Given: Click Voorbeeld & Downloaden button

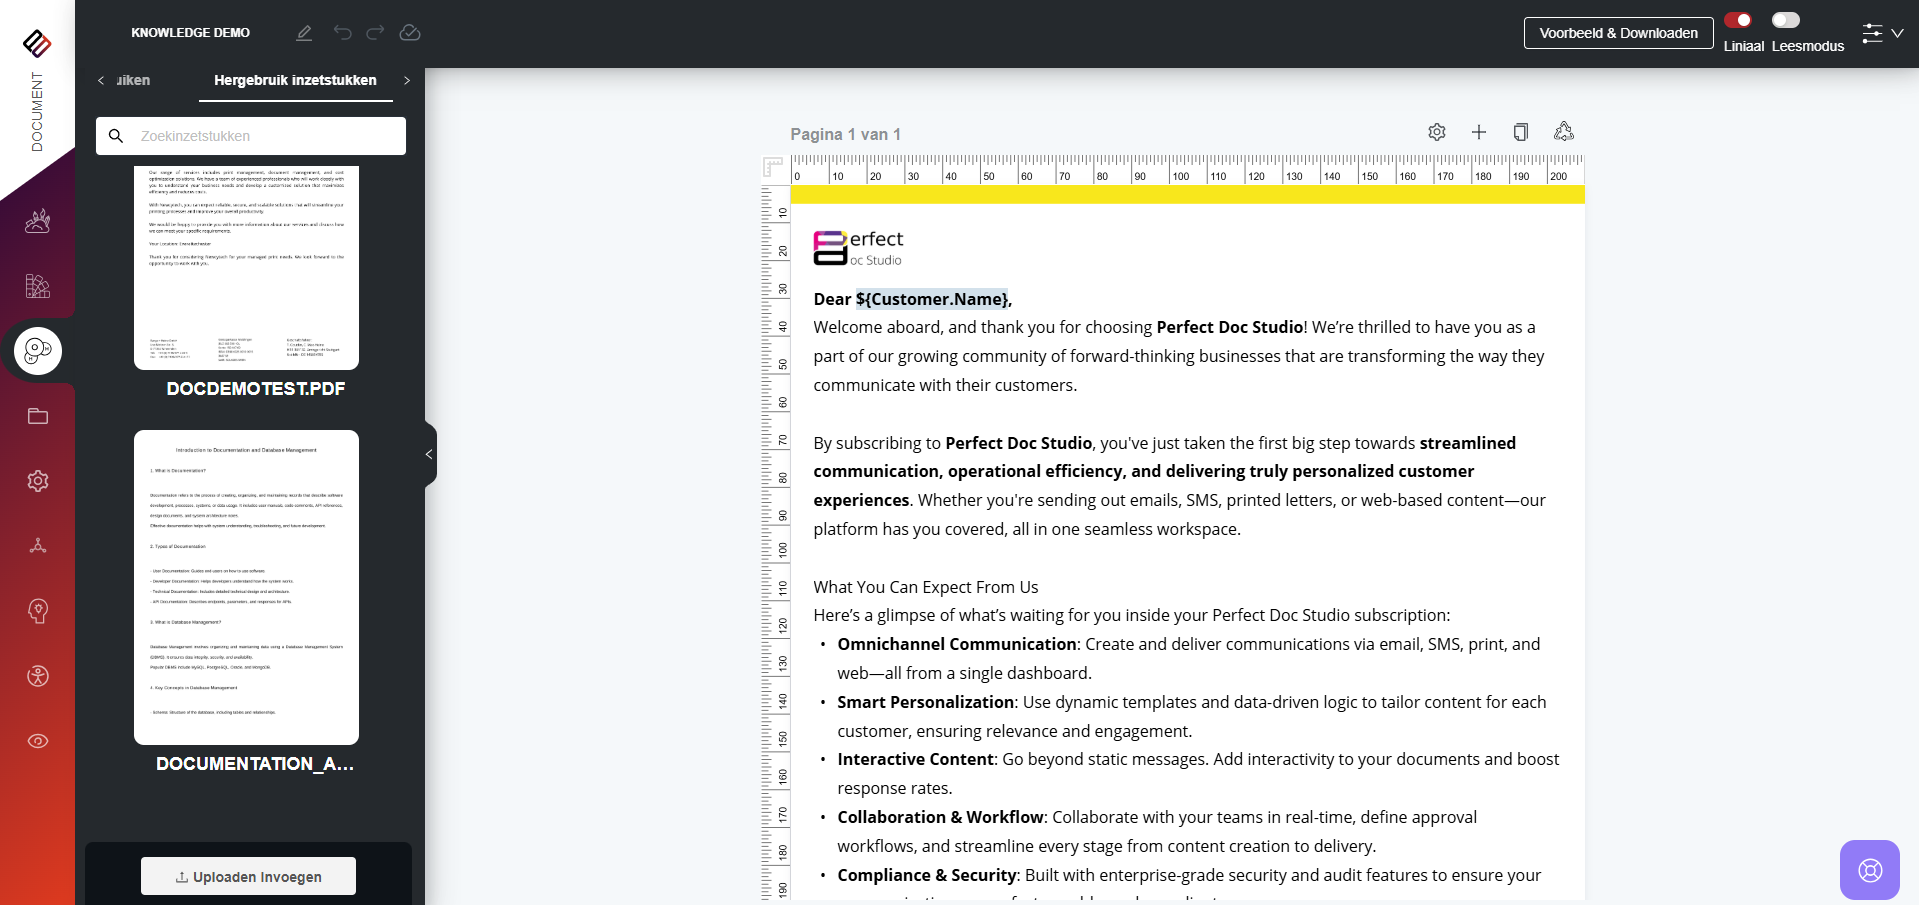Looking at the screenshot, I should 1618,33.
